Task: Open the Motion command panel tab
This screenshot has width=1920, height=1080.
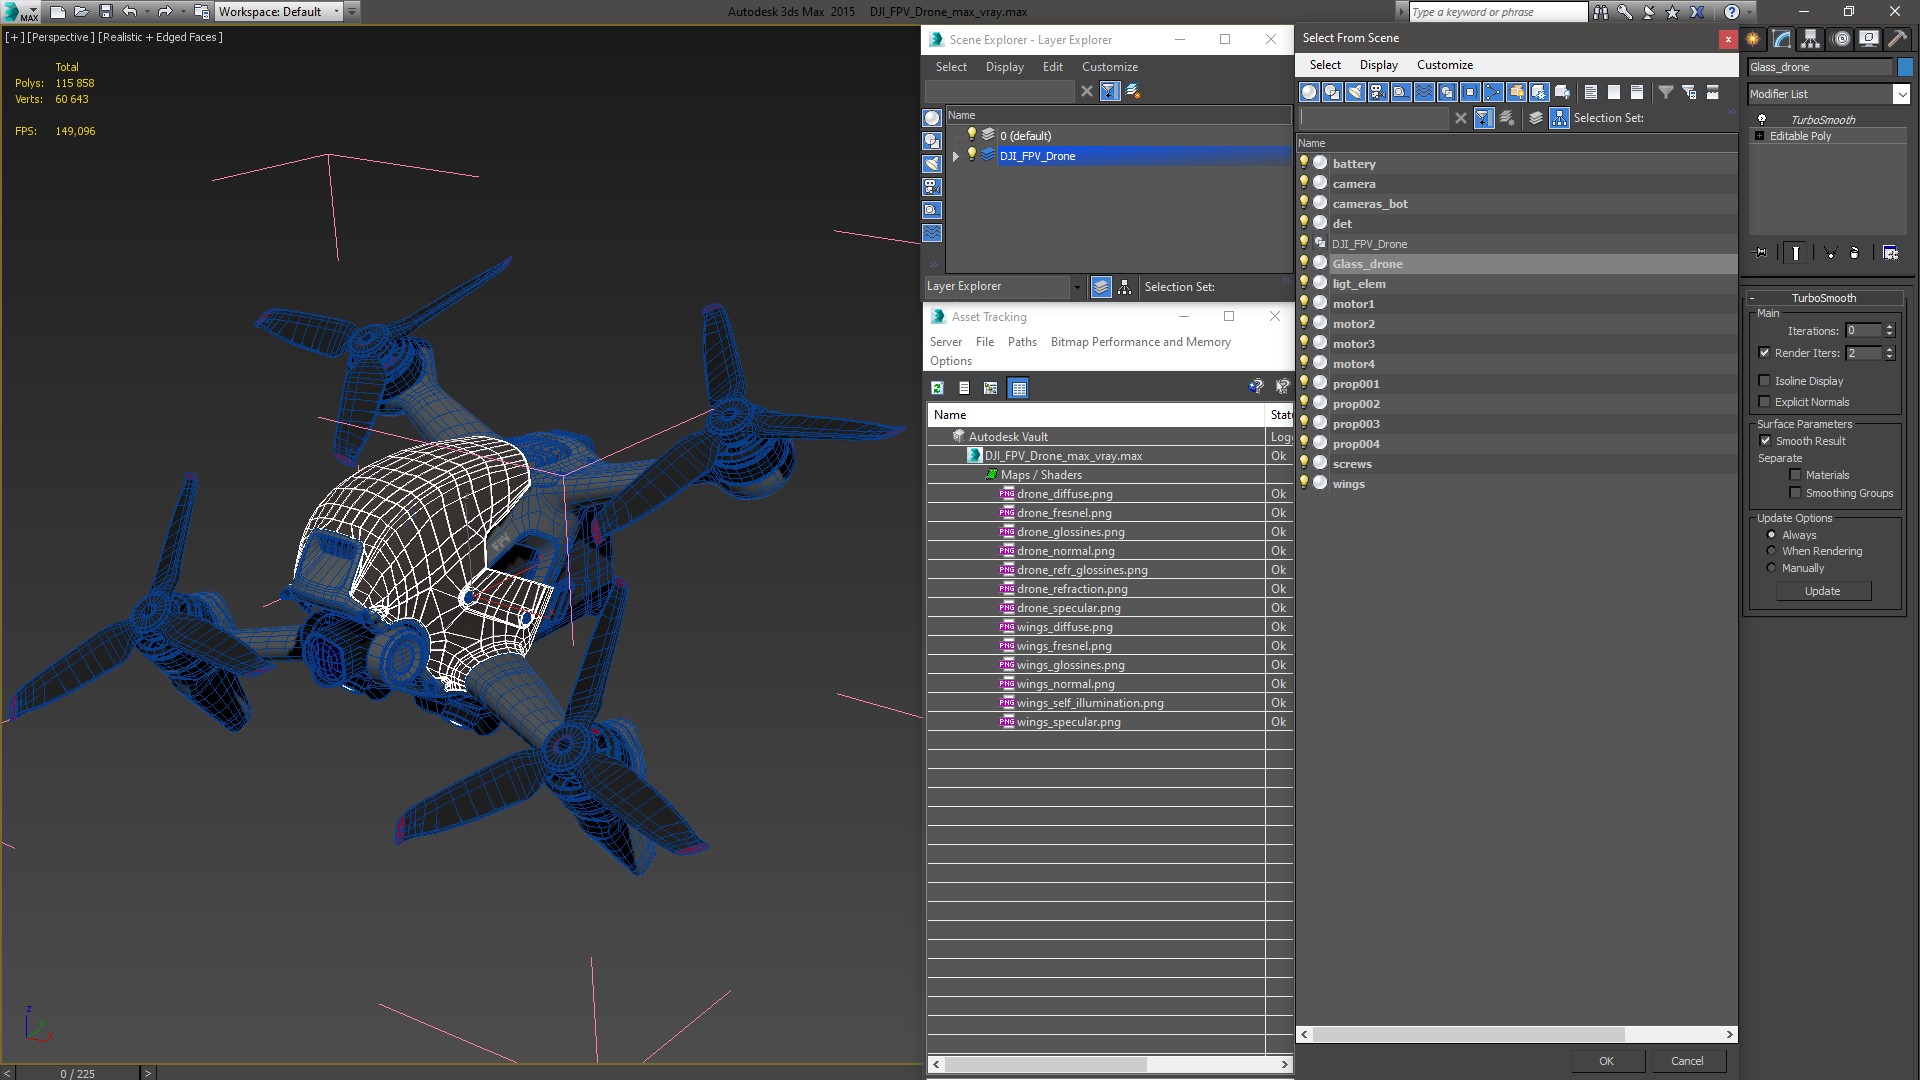Action: 1840,39
